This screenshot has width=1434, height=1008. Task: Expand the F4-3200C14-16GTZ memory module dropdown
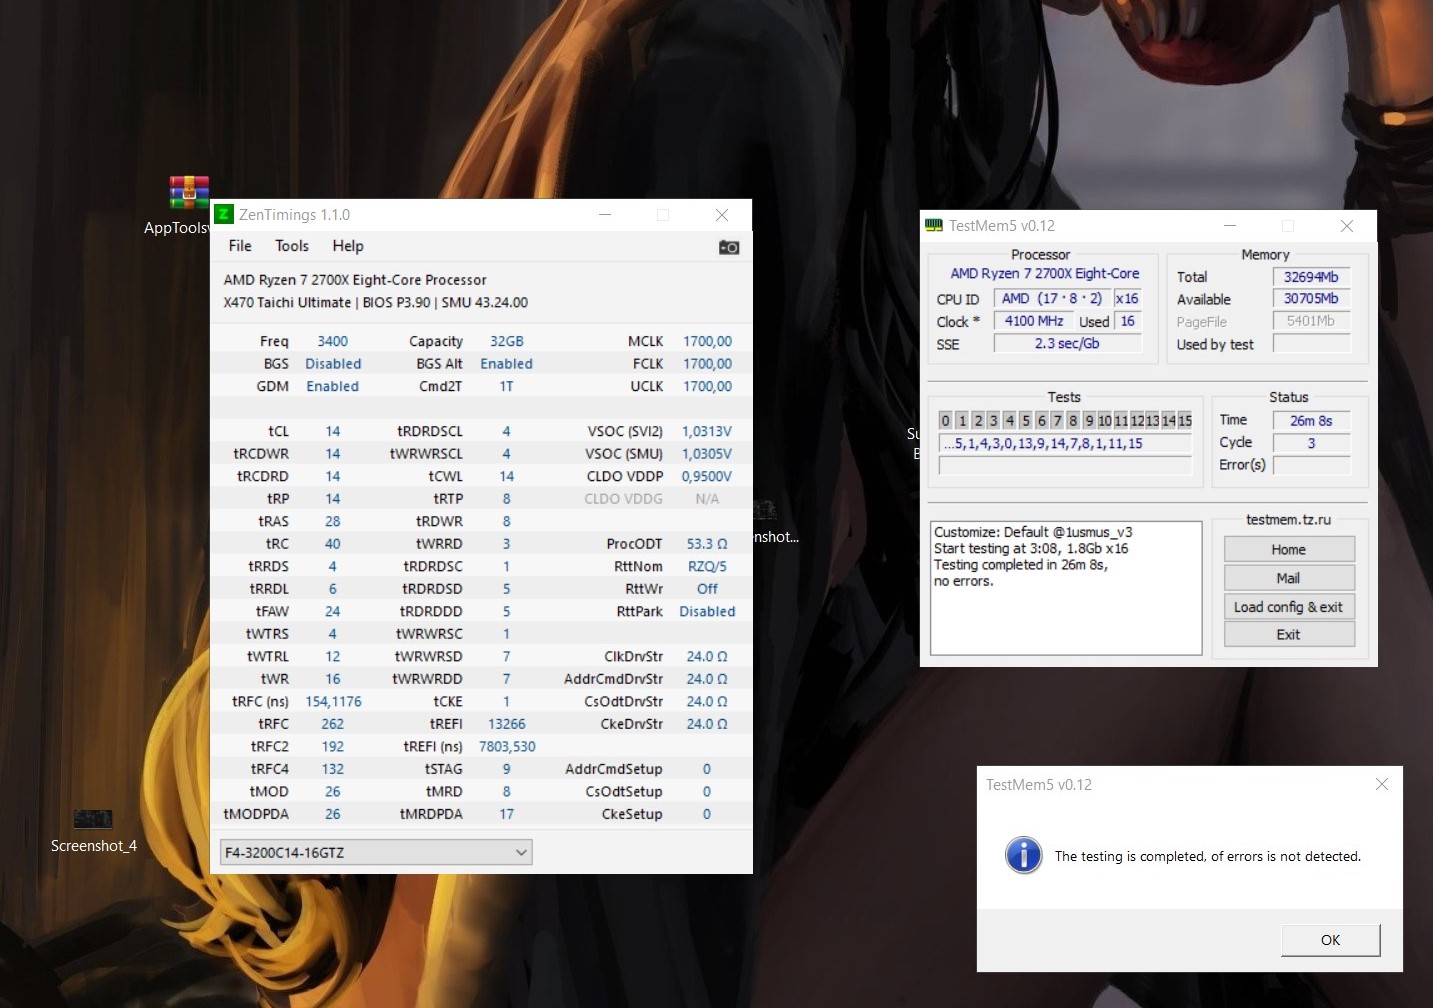point(376,853)
